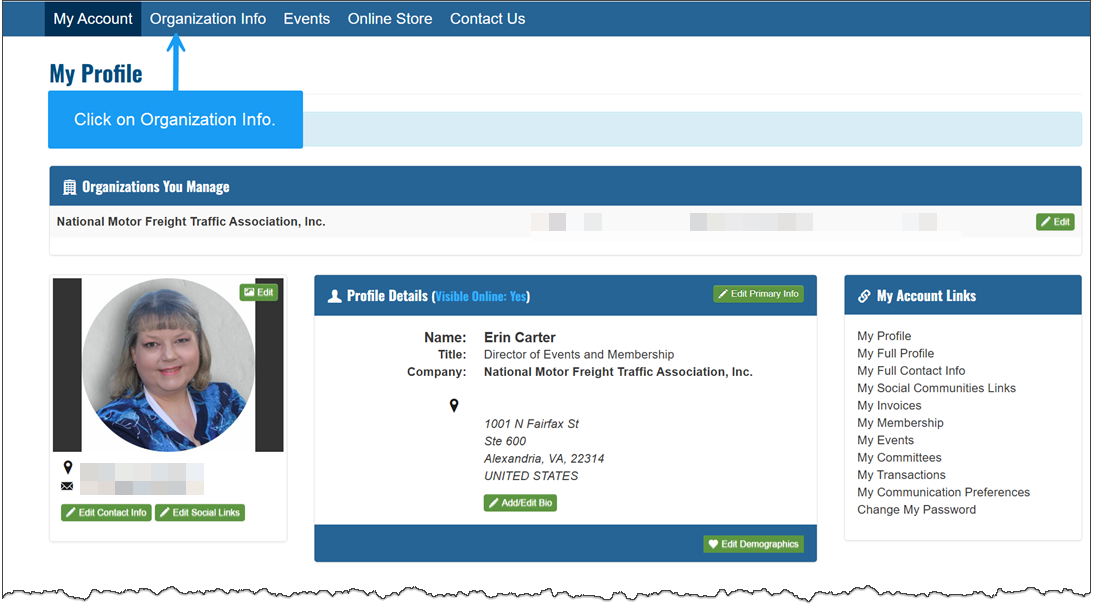Click the My Account tab
The height and width of the screenshot is (608, 1094).
coord(93,19)
